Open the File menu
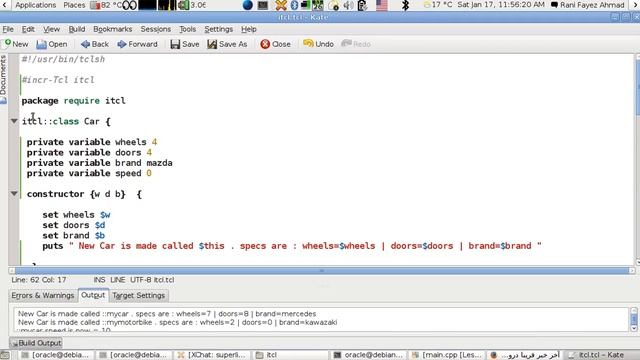The height and width of the screenshot is (360, 640). [8, 29]
